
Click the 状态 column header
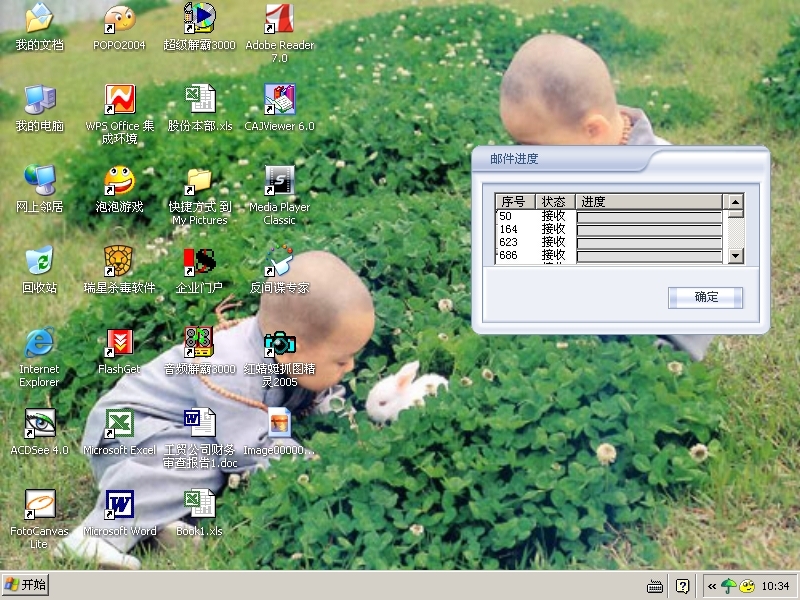(554, 202)
